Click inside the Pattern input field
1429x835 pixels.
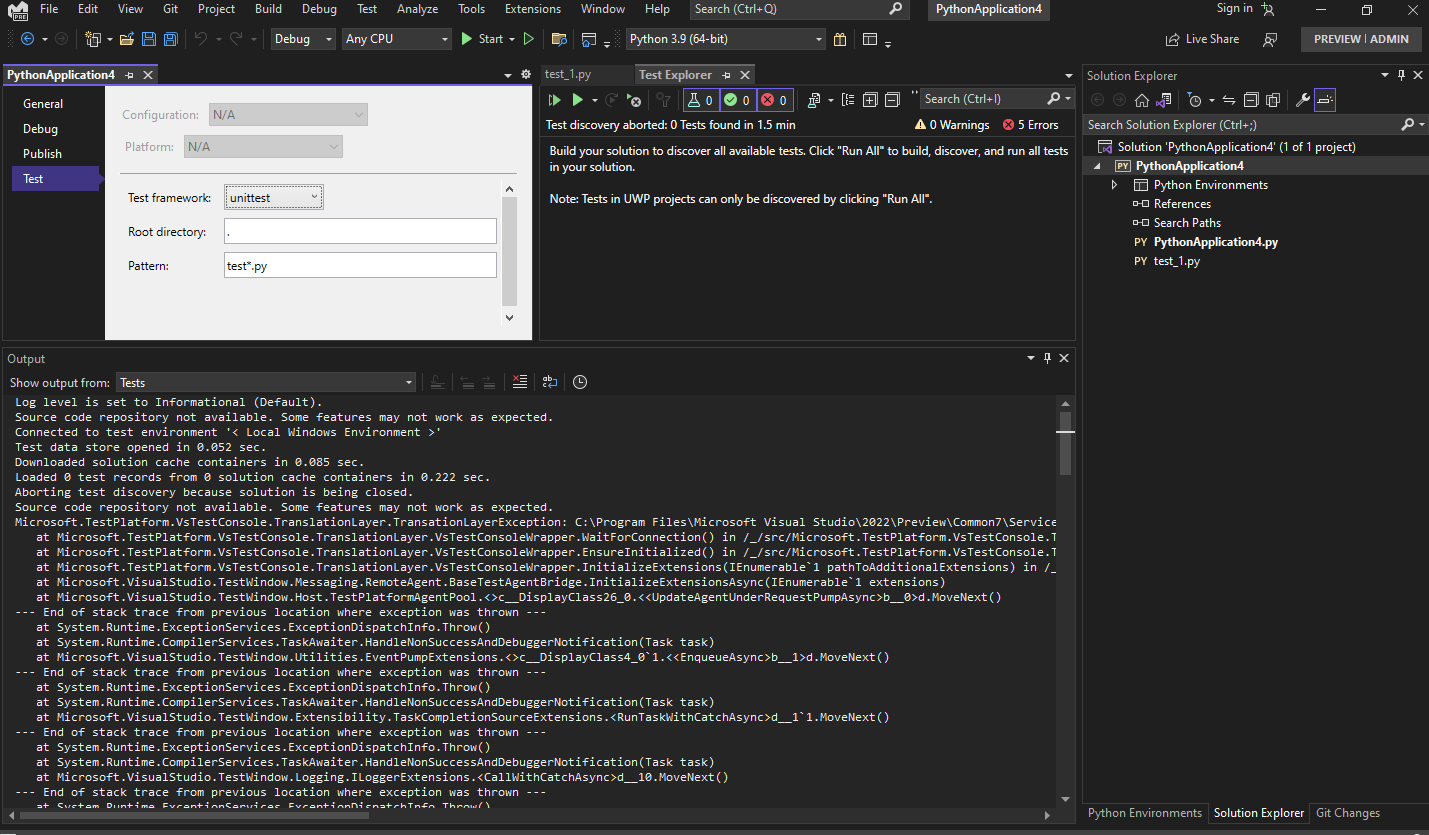(360, 264)
